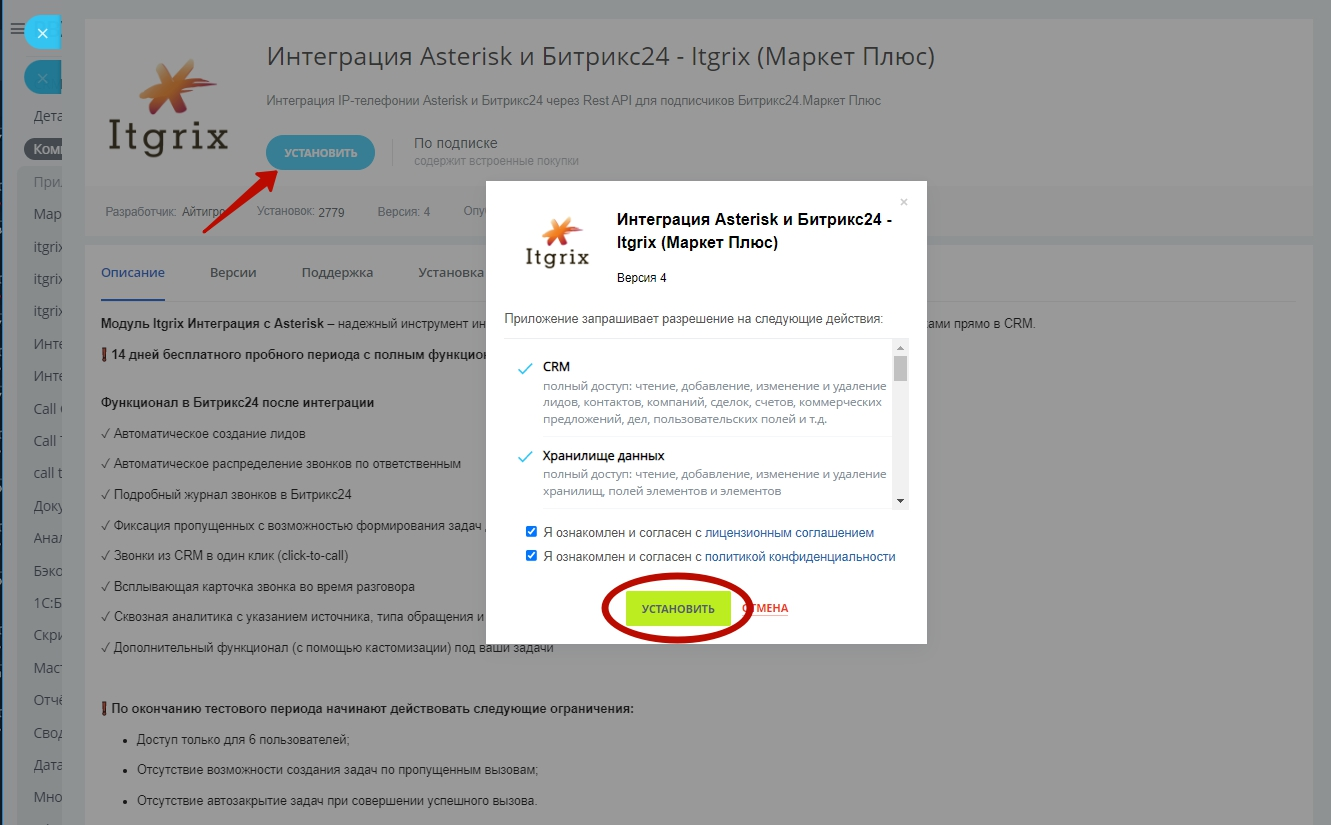Select the Отчё item in left sidebar
This screenshot has height=825, width=1331.
click(48, 700)
